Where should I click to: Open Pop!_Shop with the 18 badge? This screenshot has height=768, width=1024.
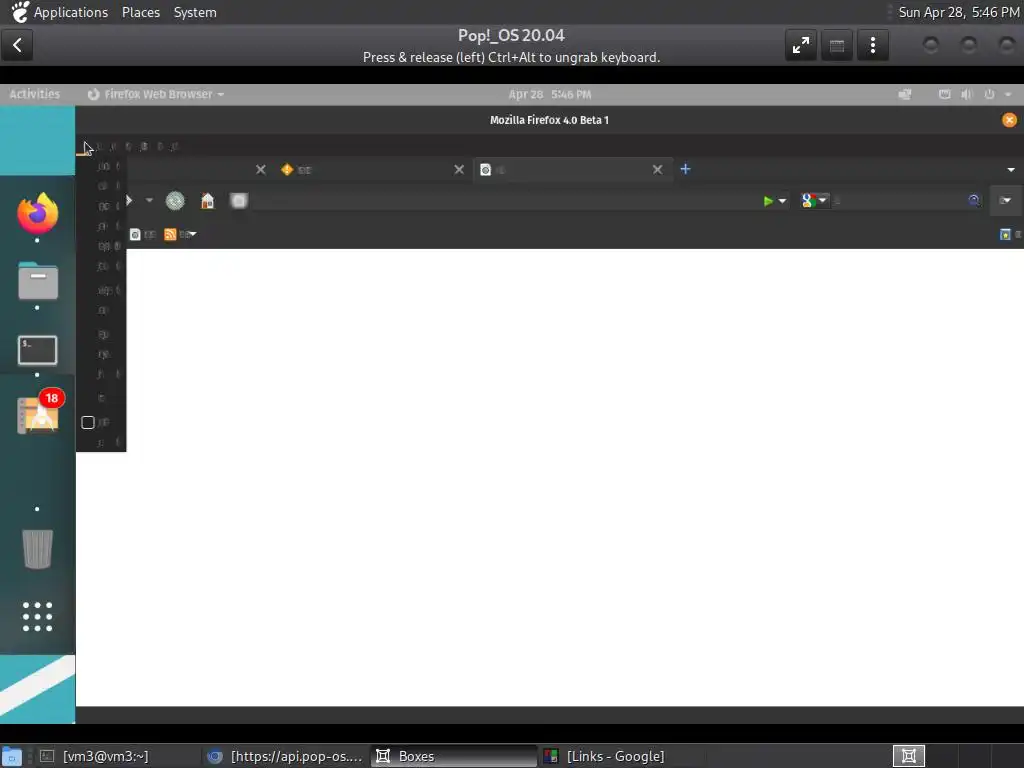[x=38, y=413]
